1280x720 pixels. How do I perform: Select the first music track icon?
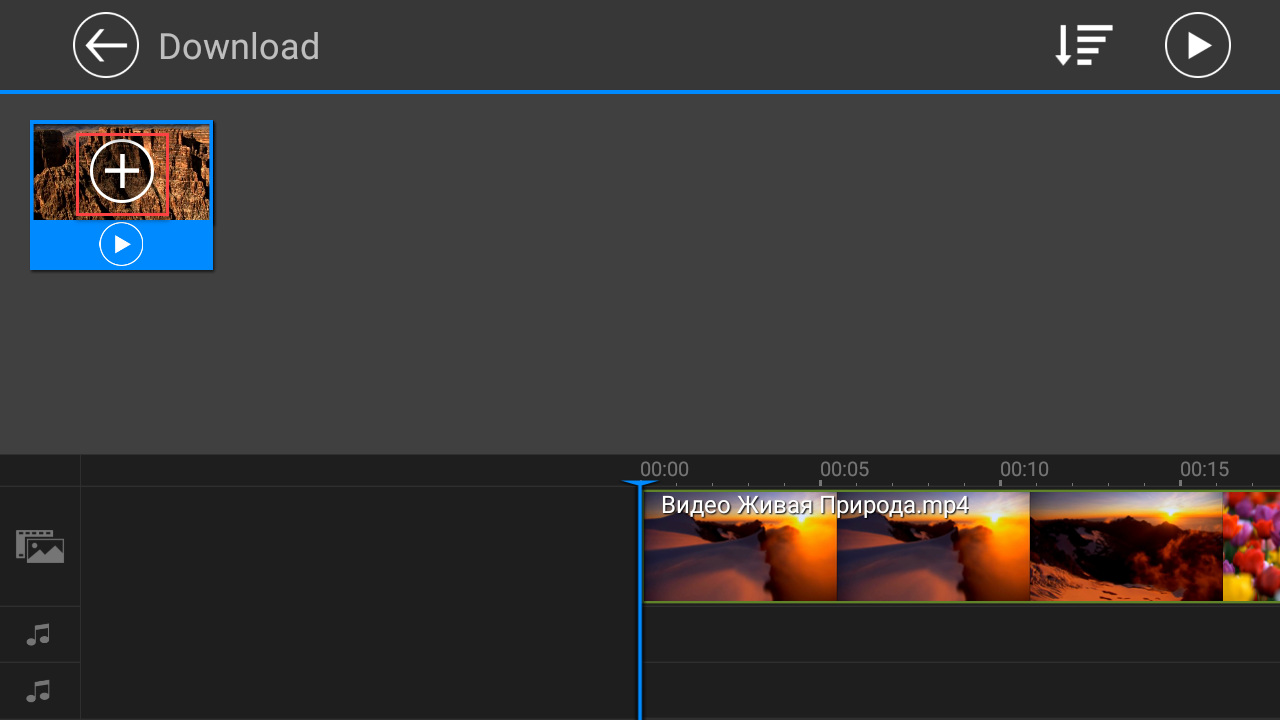(x=39, y=634)
